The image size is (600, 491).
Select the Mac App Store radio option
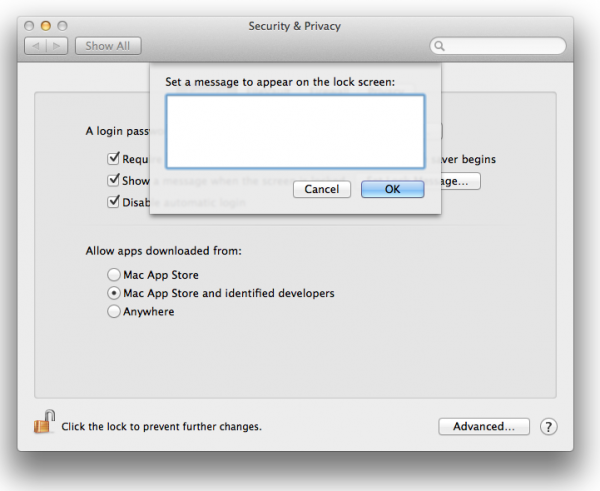tap(114, 275)
